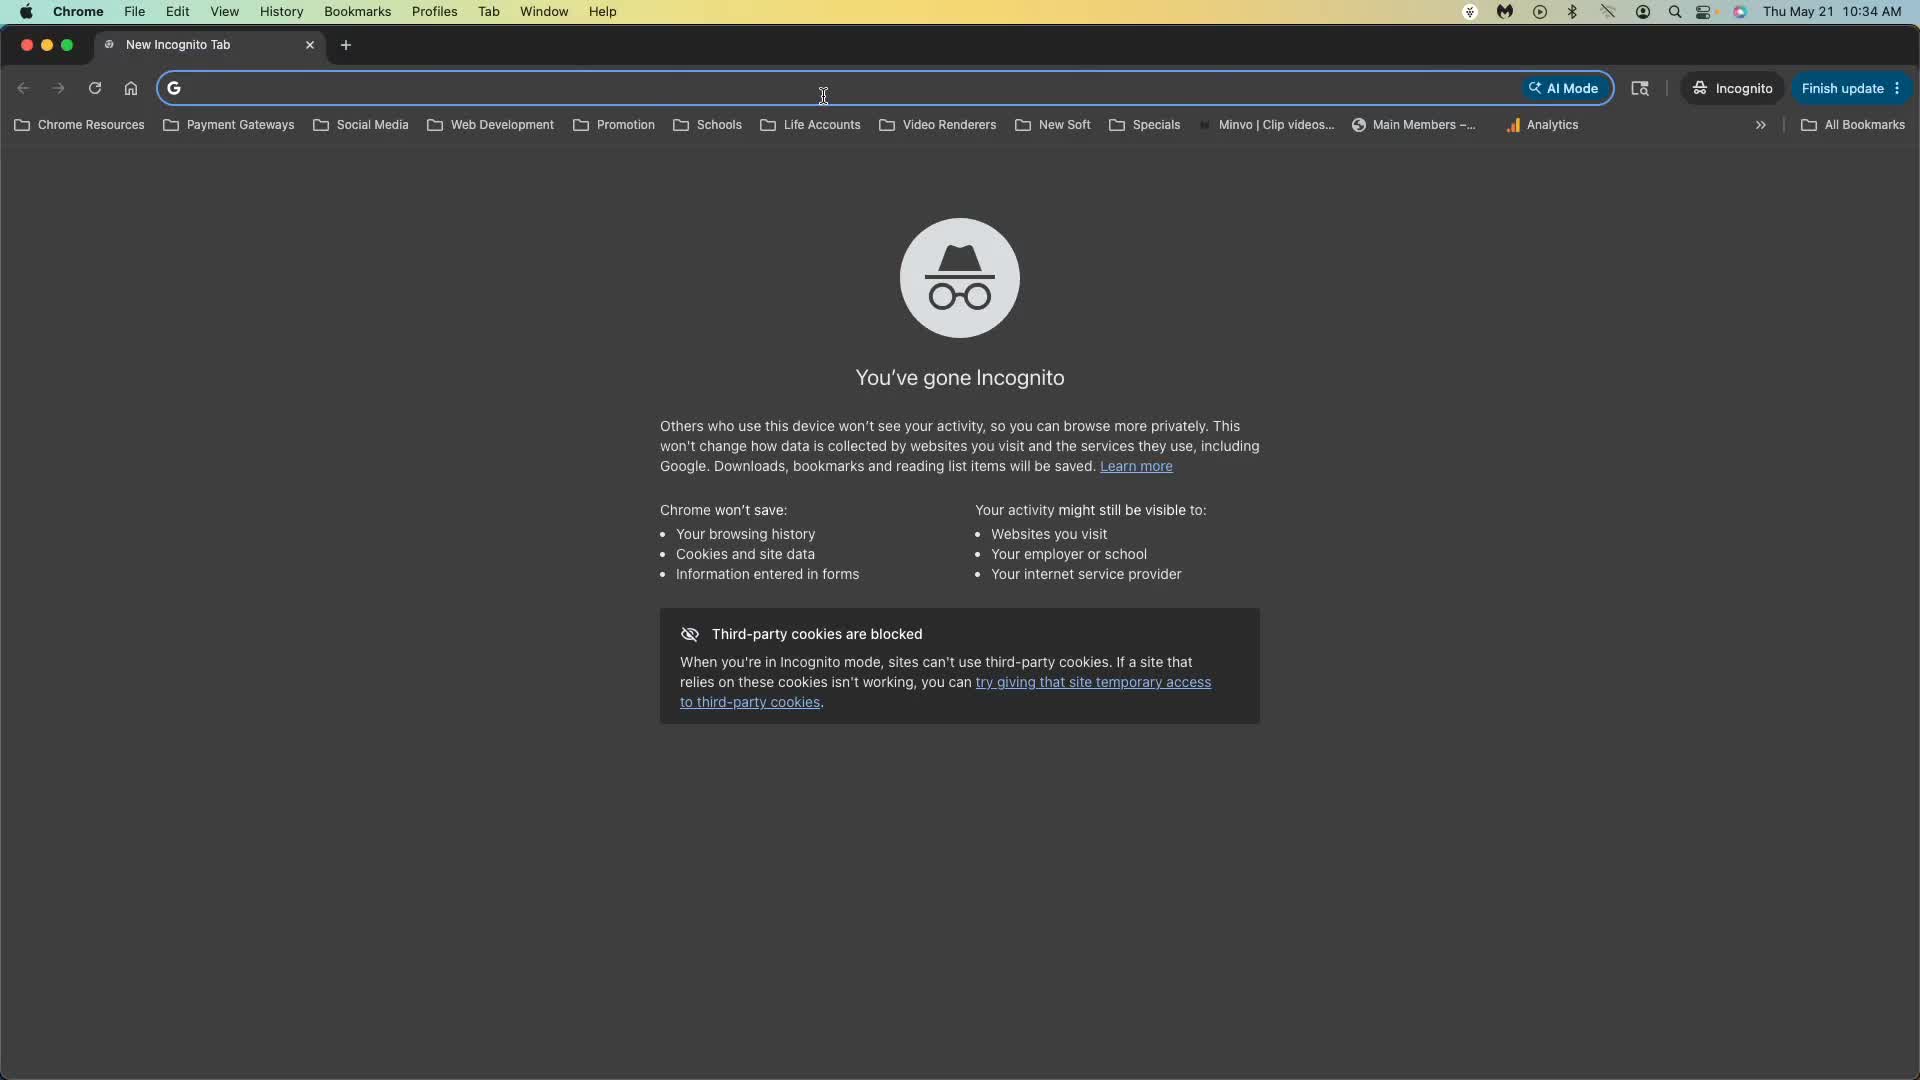Open Spotlight search in the menu bar

1675,12
